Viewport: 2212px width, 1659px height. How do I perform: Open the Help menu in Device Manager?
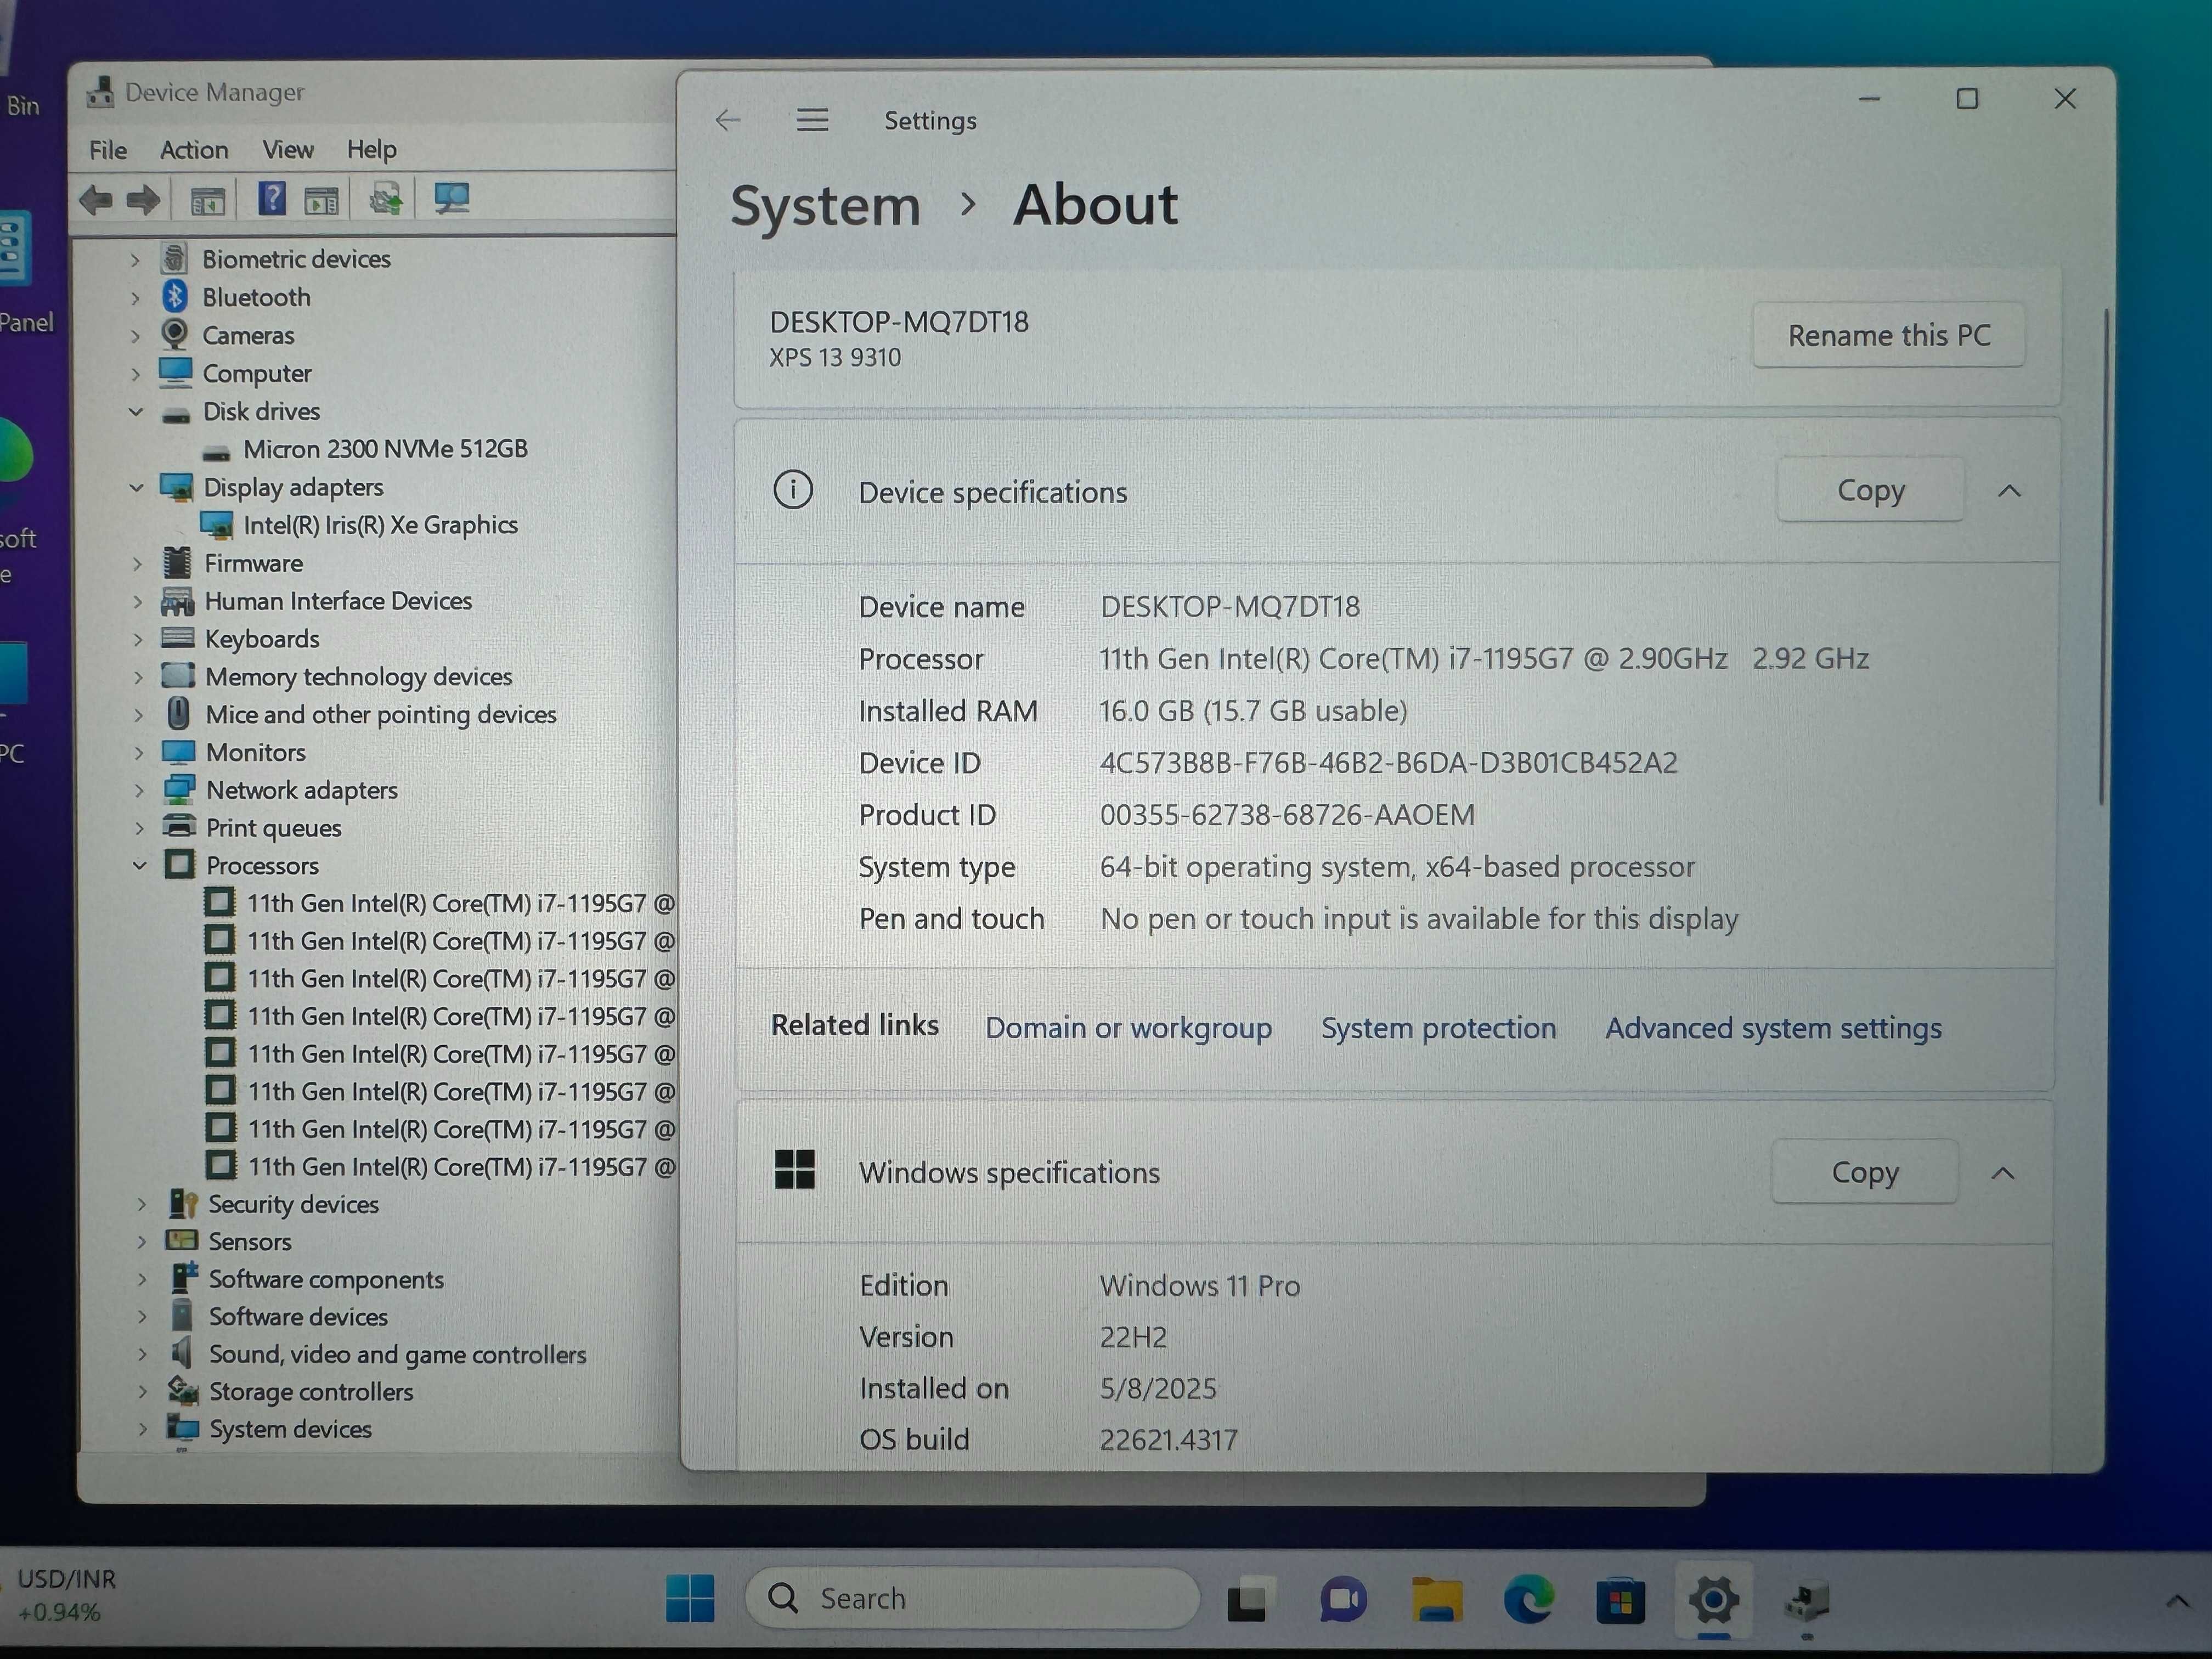372,150
